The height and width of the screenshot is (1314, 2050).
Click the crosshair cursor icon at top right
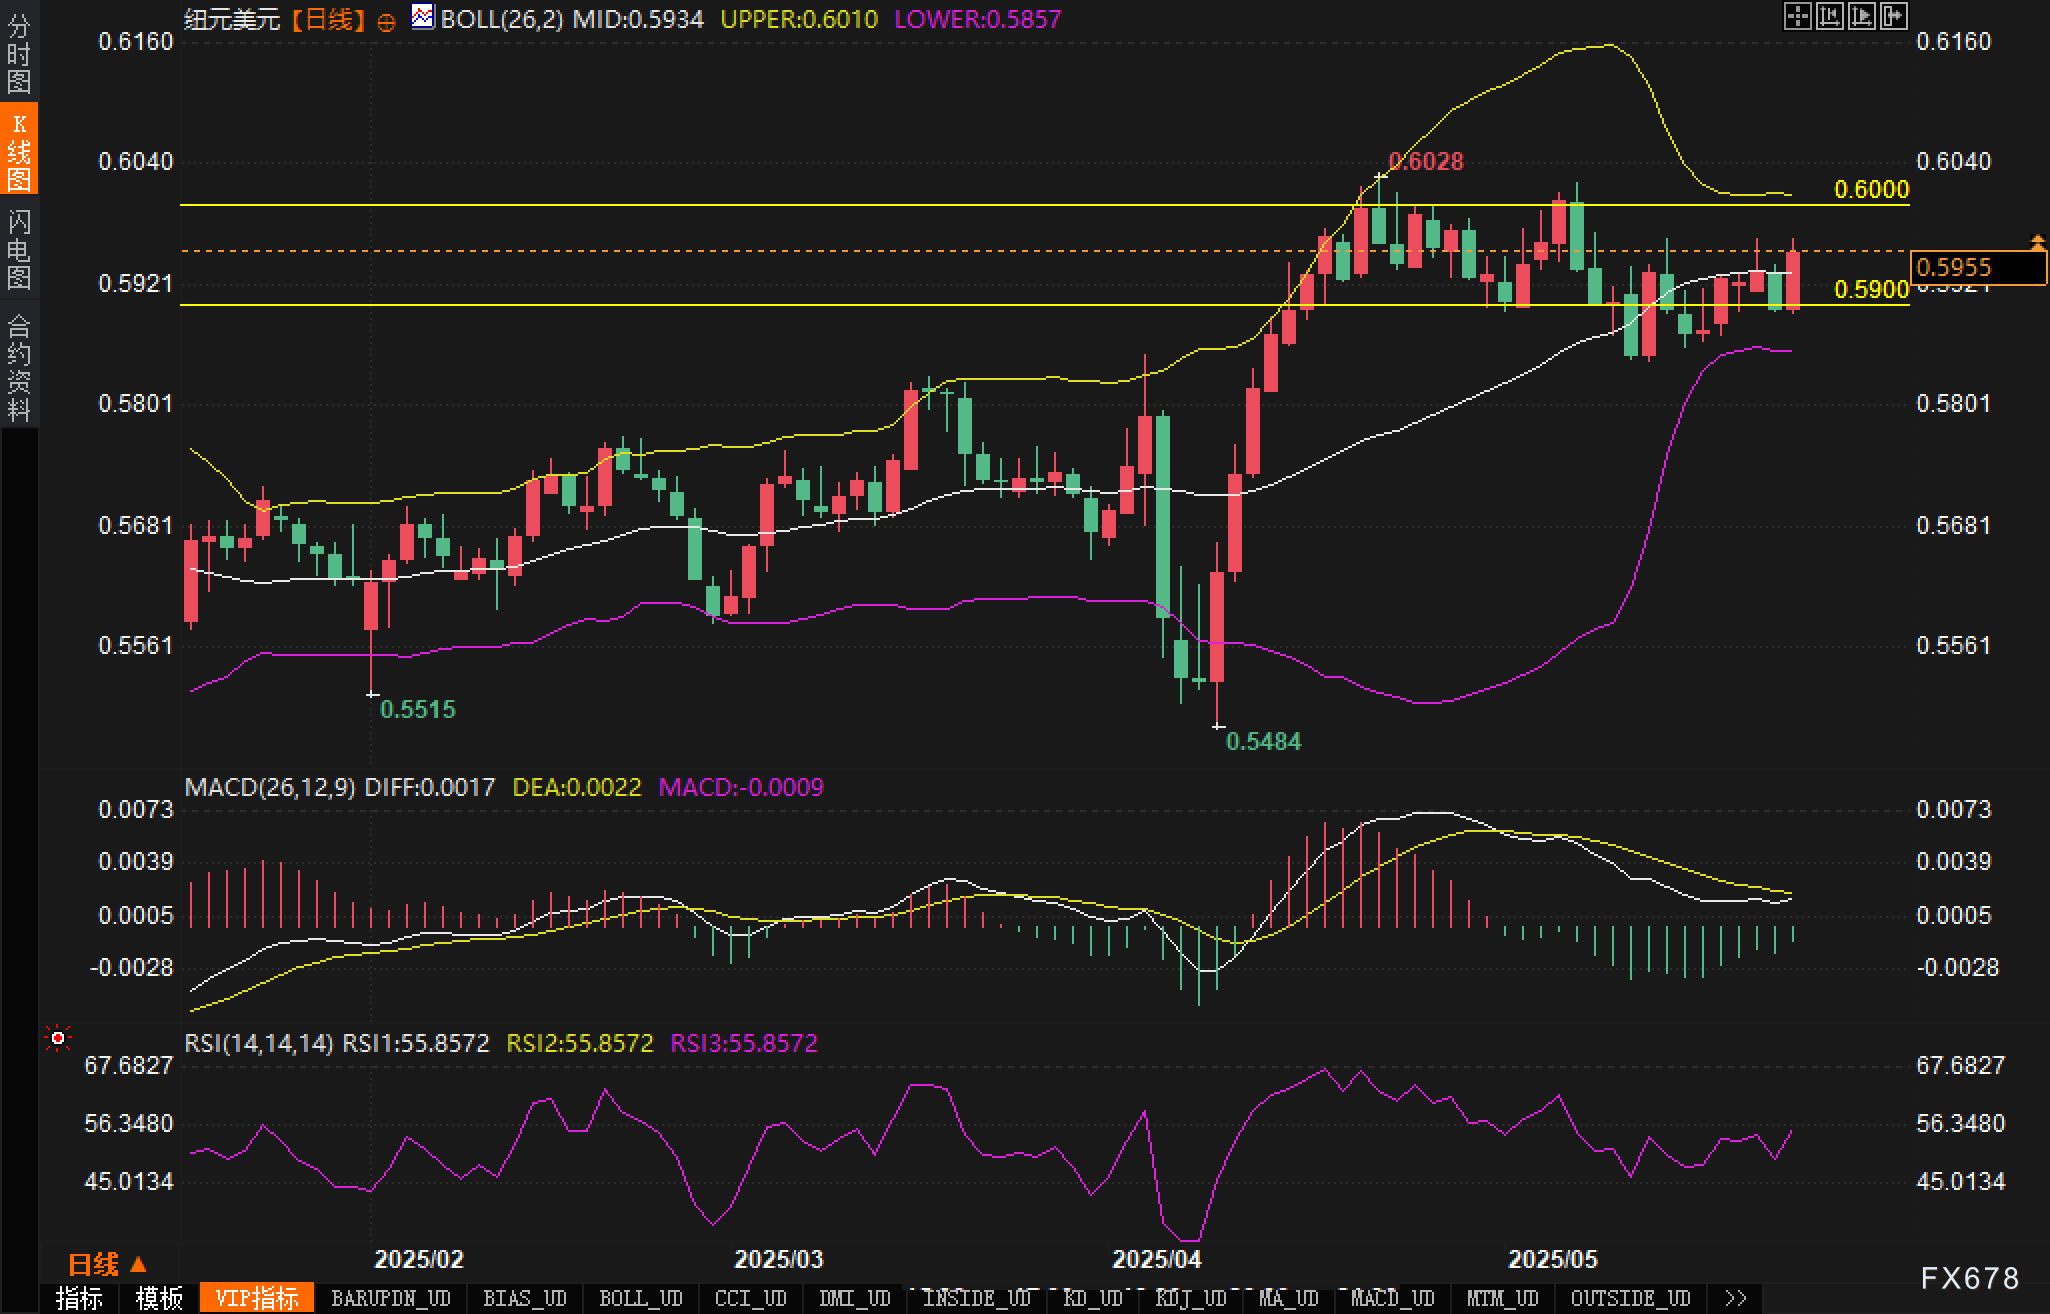coord(1797,16)
